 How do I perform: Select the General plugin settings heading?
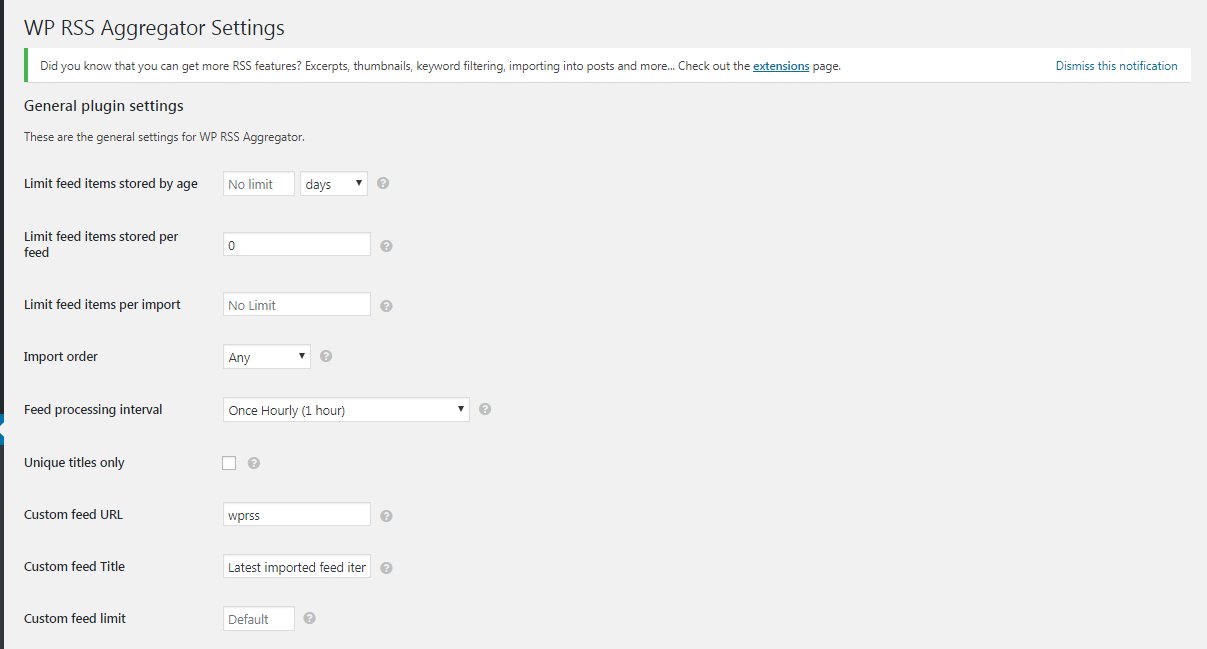(x=104, y=105)
